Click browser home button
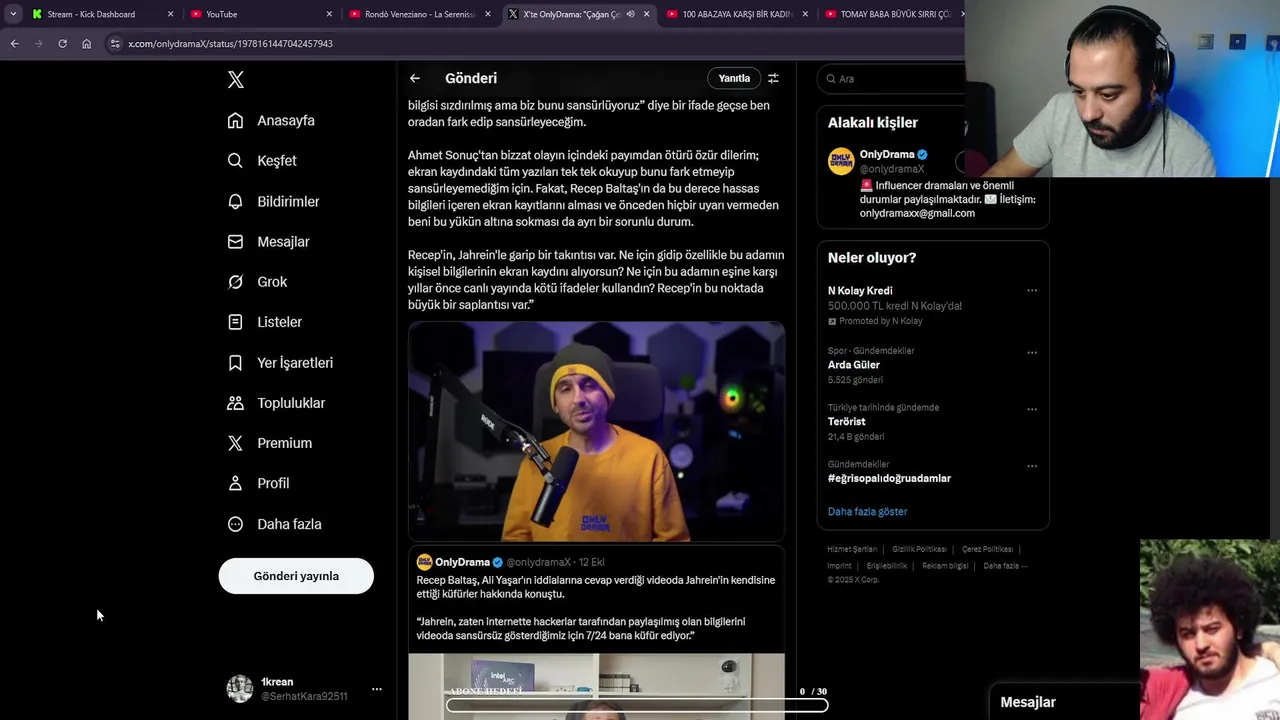The height and width of the screenshot is (720, 1280). point(86,44)
